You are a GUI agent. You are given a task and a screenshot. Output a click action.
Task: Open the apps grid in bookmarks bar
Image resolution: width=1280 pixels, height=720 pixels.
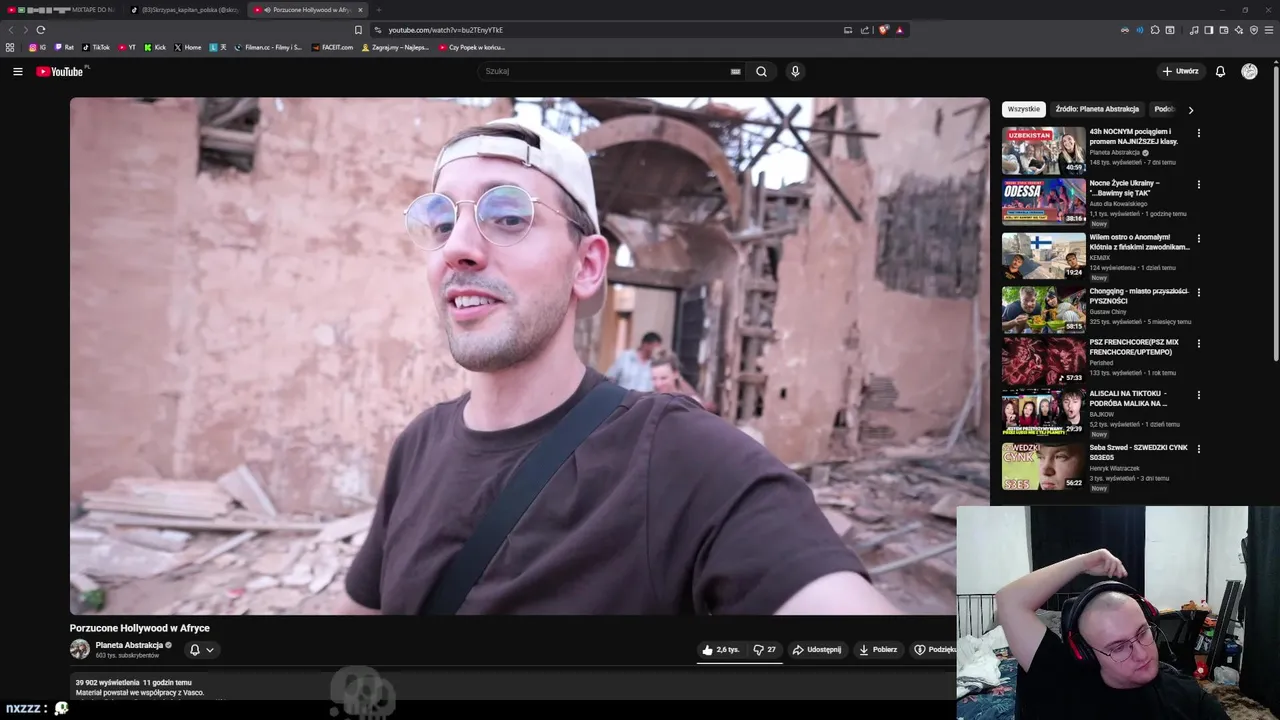10,47
